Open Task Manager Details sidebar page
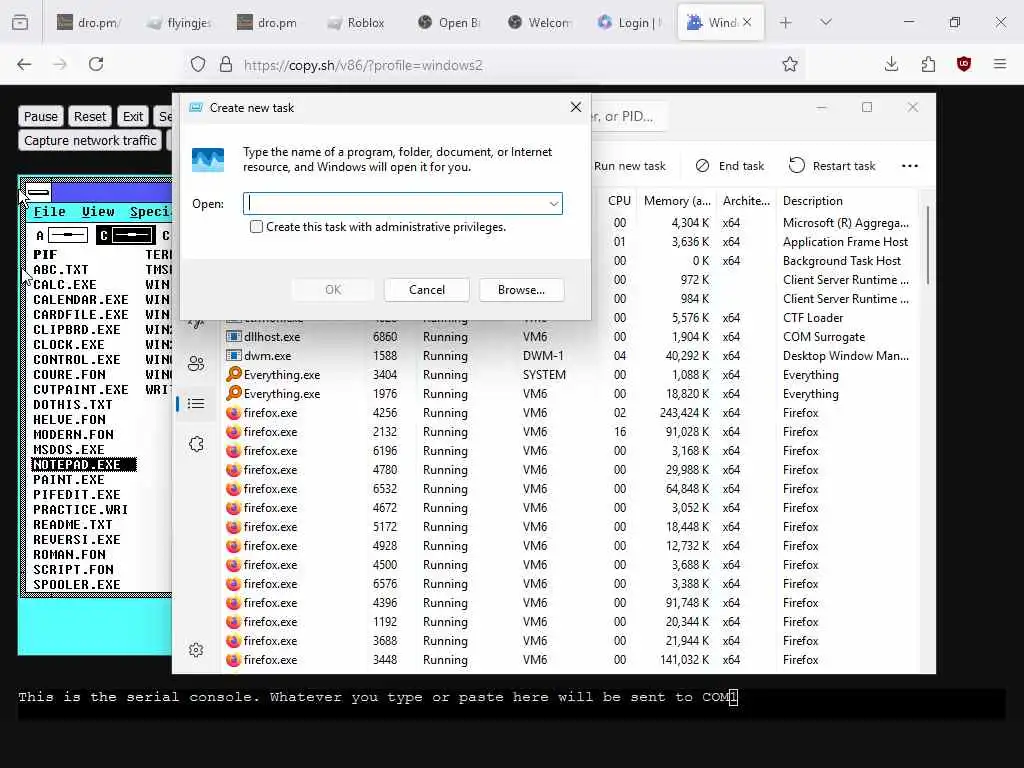The width and height of the screenshot is (1024, 768). coord(196,404)
